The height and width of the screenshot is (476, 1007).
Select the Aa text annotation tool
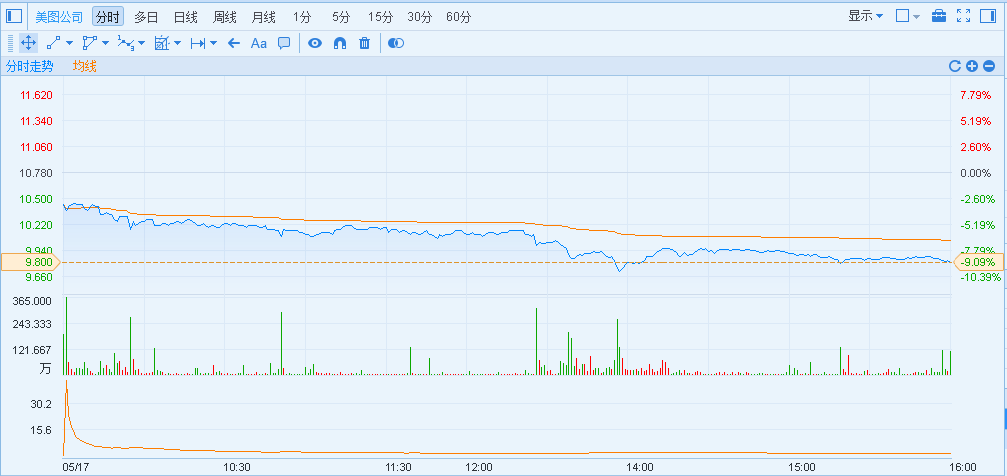point(259,43)
